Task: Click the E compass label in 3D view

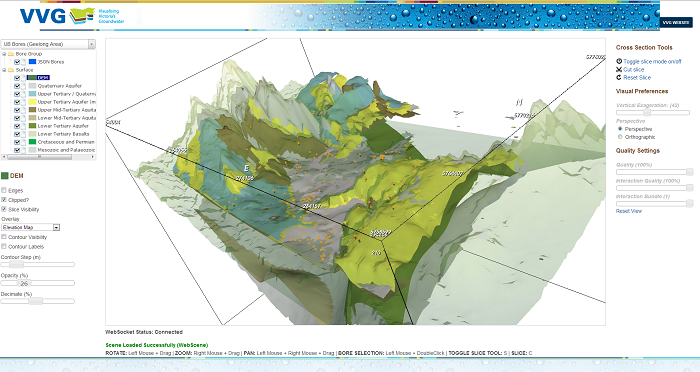Action: tap(246, 168)
